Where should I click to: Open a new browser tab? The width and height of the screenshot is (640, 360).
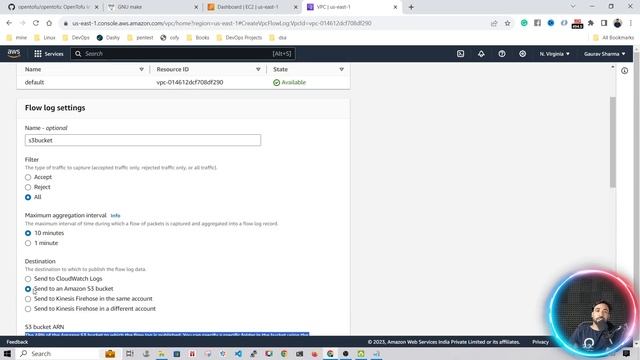[411, 7]
